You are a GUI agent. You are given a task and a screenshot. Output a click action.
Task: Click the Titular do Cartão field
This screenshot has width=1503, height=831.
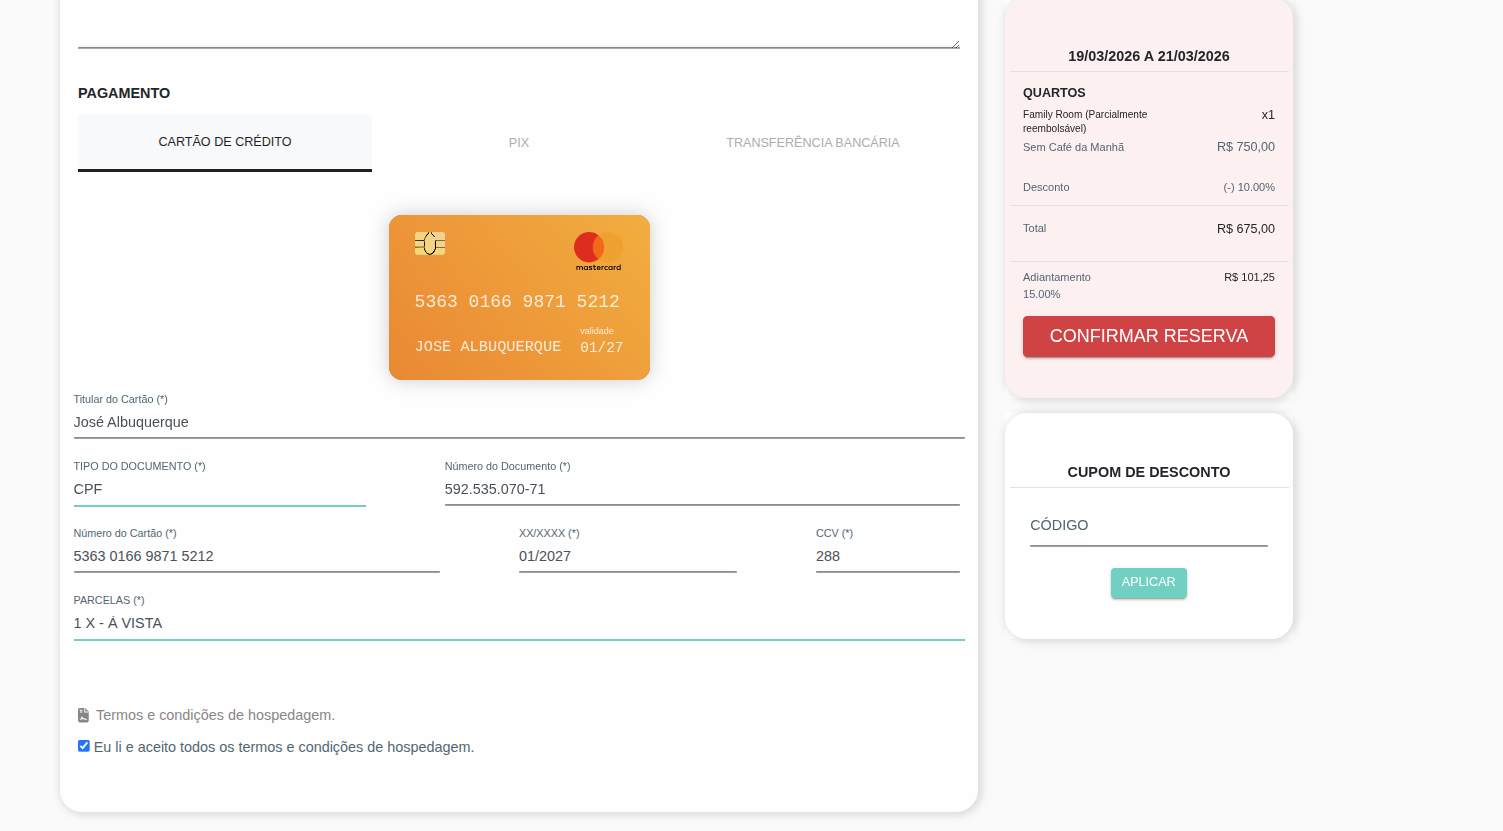coord(518,422)
